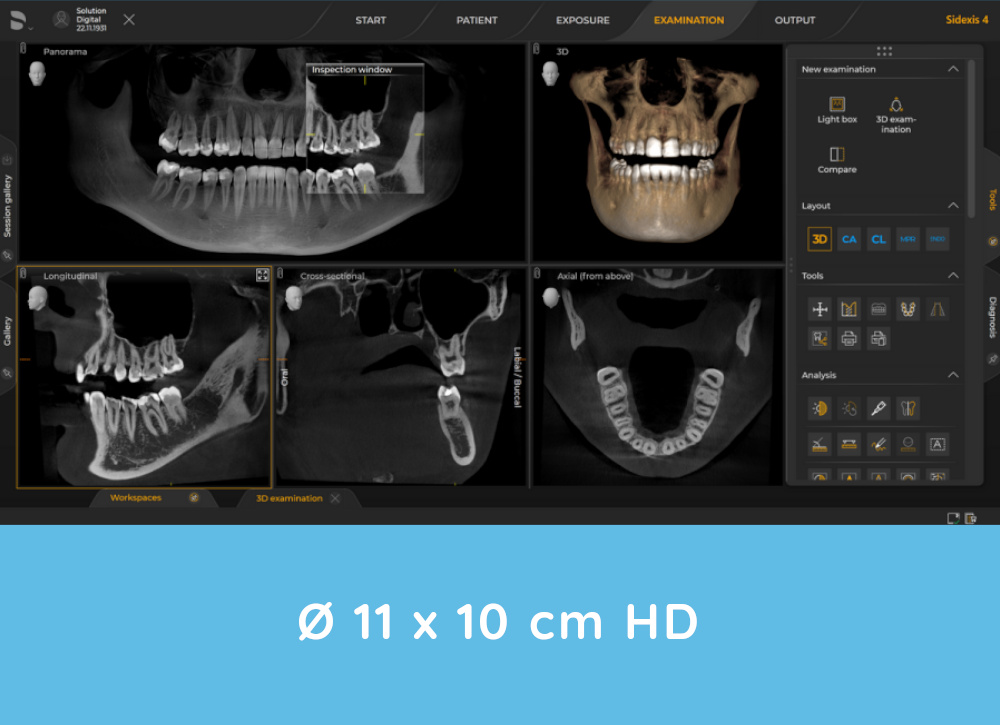1000x725 pixels.
Task: Switch layout to MPR view
Action: pyautogui.click(x=908, y=238)
